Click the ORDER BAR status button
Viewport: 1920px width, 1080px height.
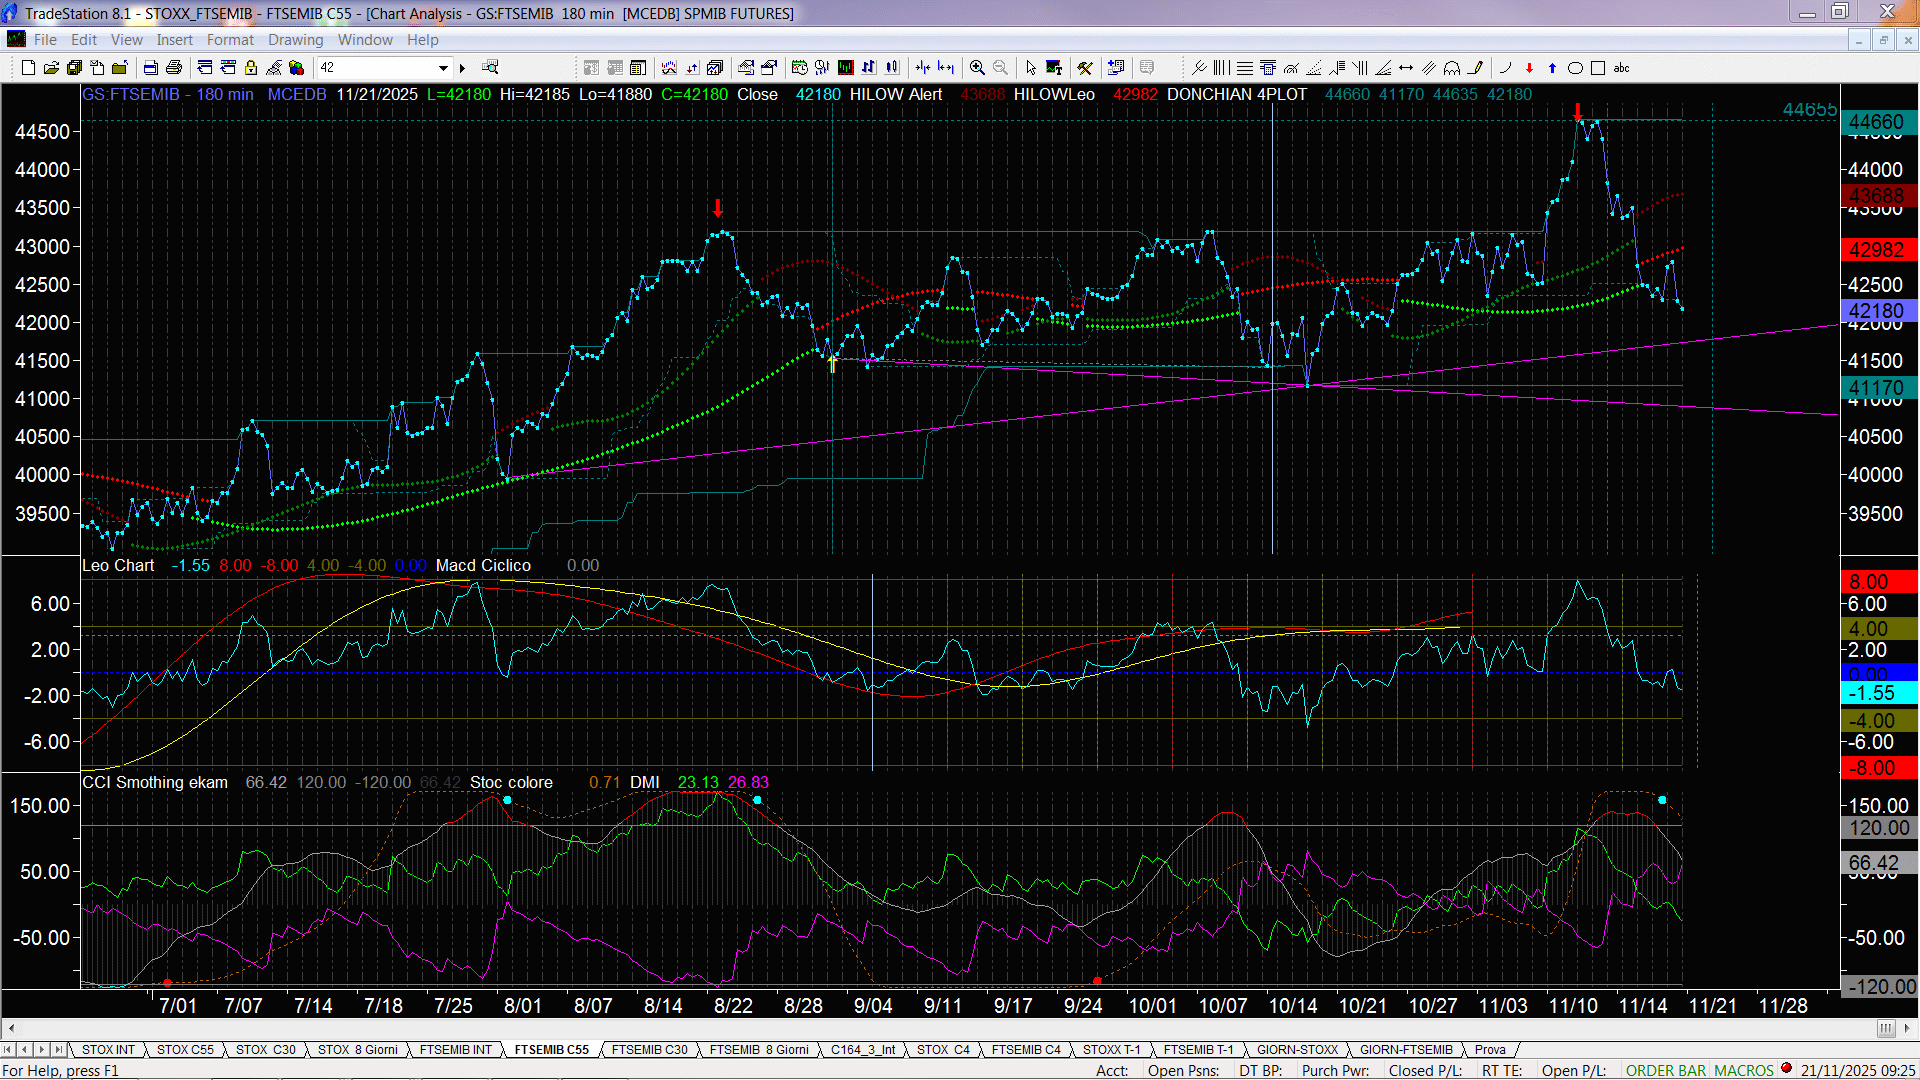point(1666,1070)
